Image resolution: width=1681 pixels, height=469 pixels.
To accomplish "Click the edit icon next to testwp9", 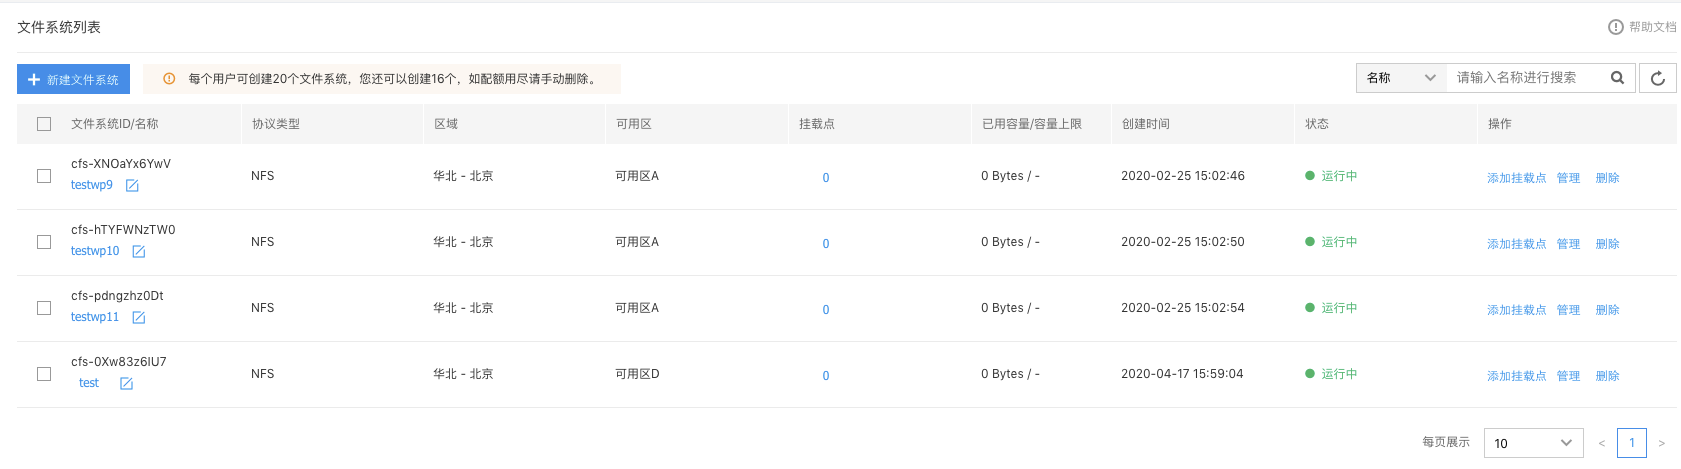I will [x=132, y=186].
